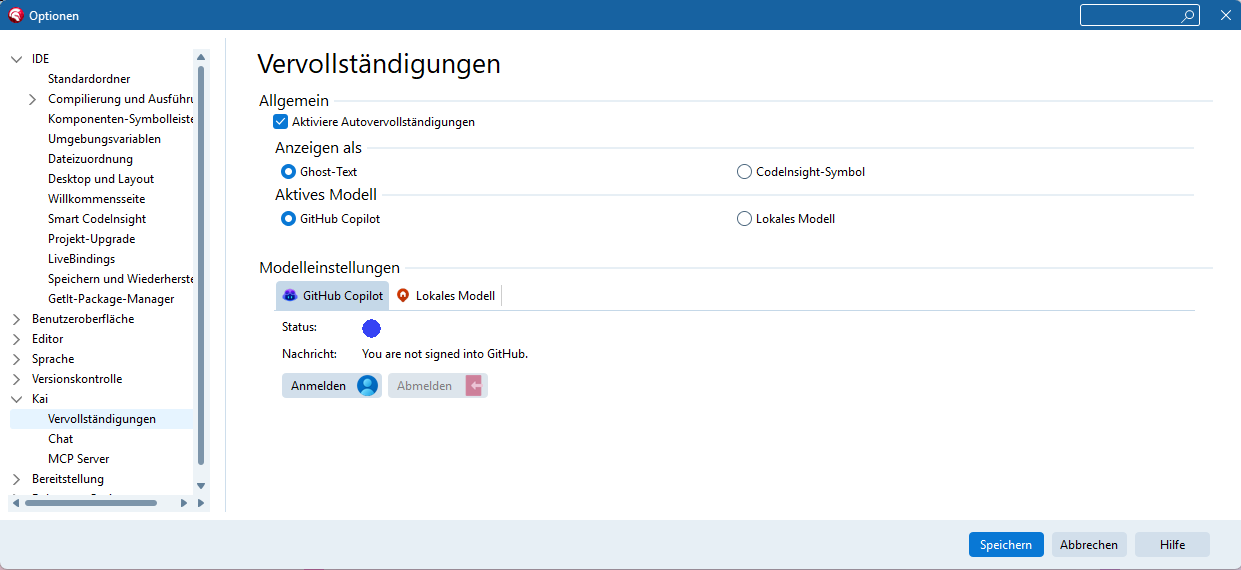Close the Optionen dialog
Viewport: 1241px width, 570px height.
[1225, 15]
